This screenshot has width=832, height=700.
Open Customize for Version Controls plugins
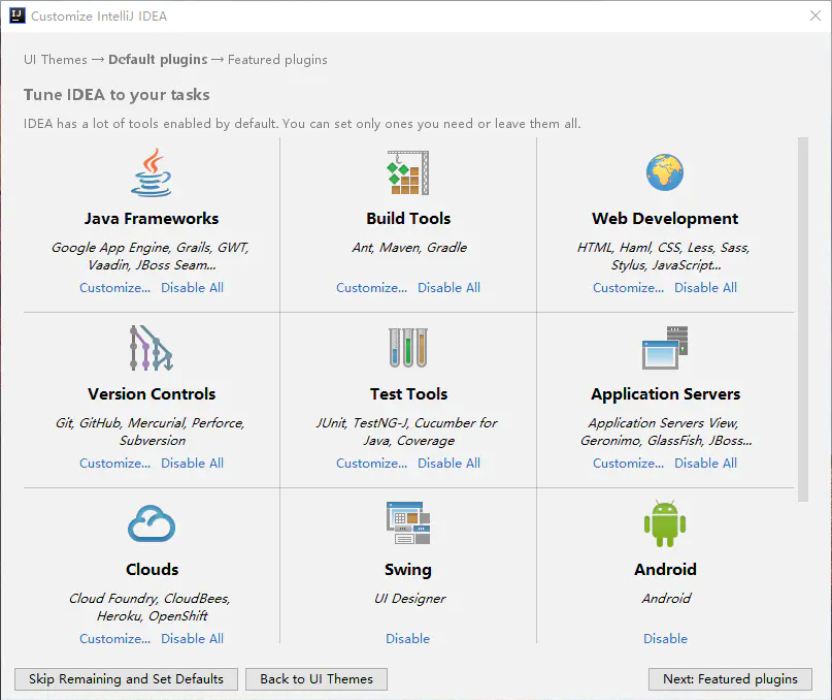pos(115,463)
